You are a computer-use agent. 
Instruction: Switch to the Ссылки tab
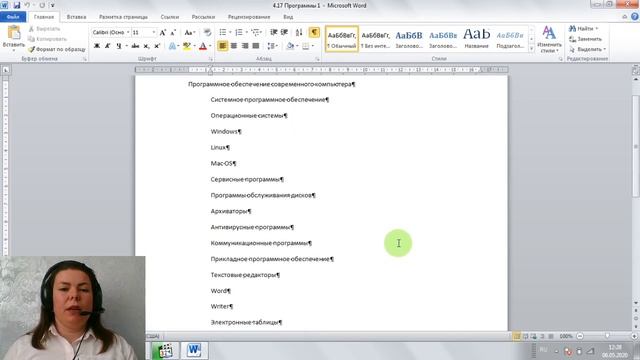[x=170, y=17]
